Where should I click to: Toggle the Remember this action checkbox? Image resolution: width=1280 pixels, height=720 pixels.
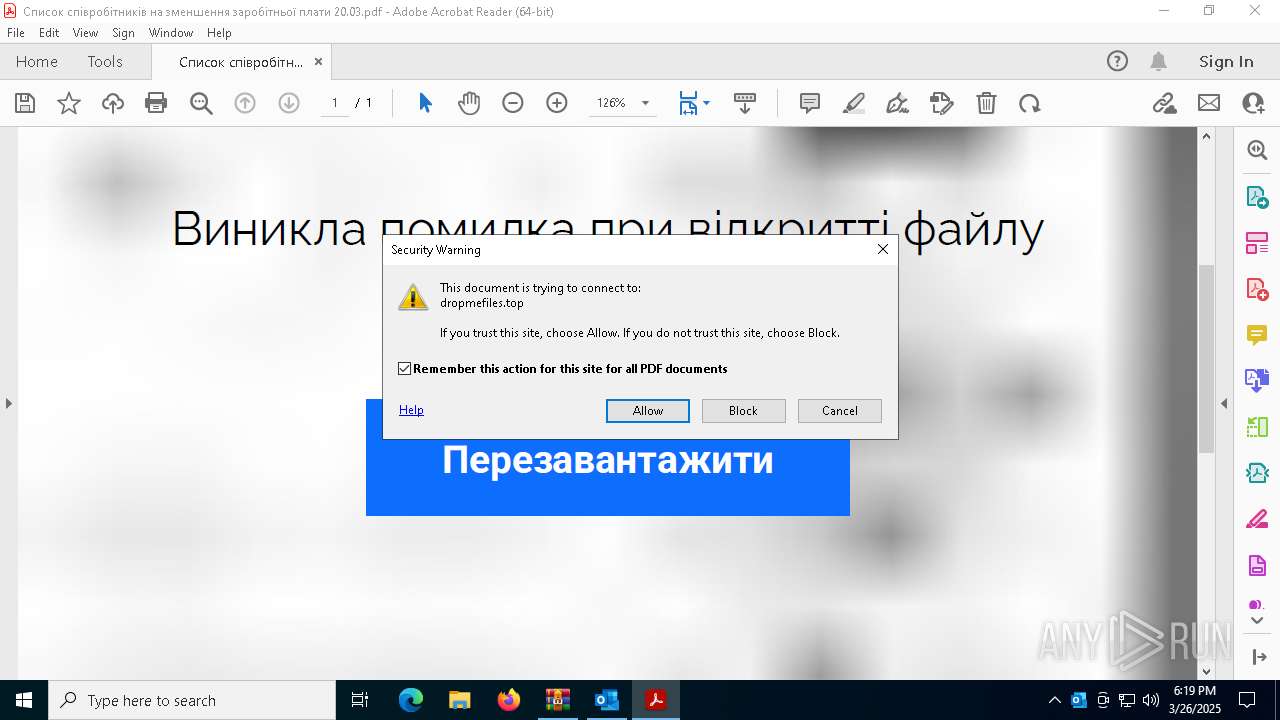pos(404,369)
